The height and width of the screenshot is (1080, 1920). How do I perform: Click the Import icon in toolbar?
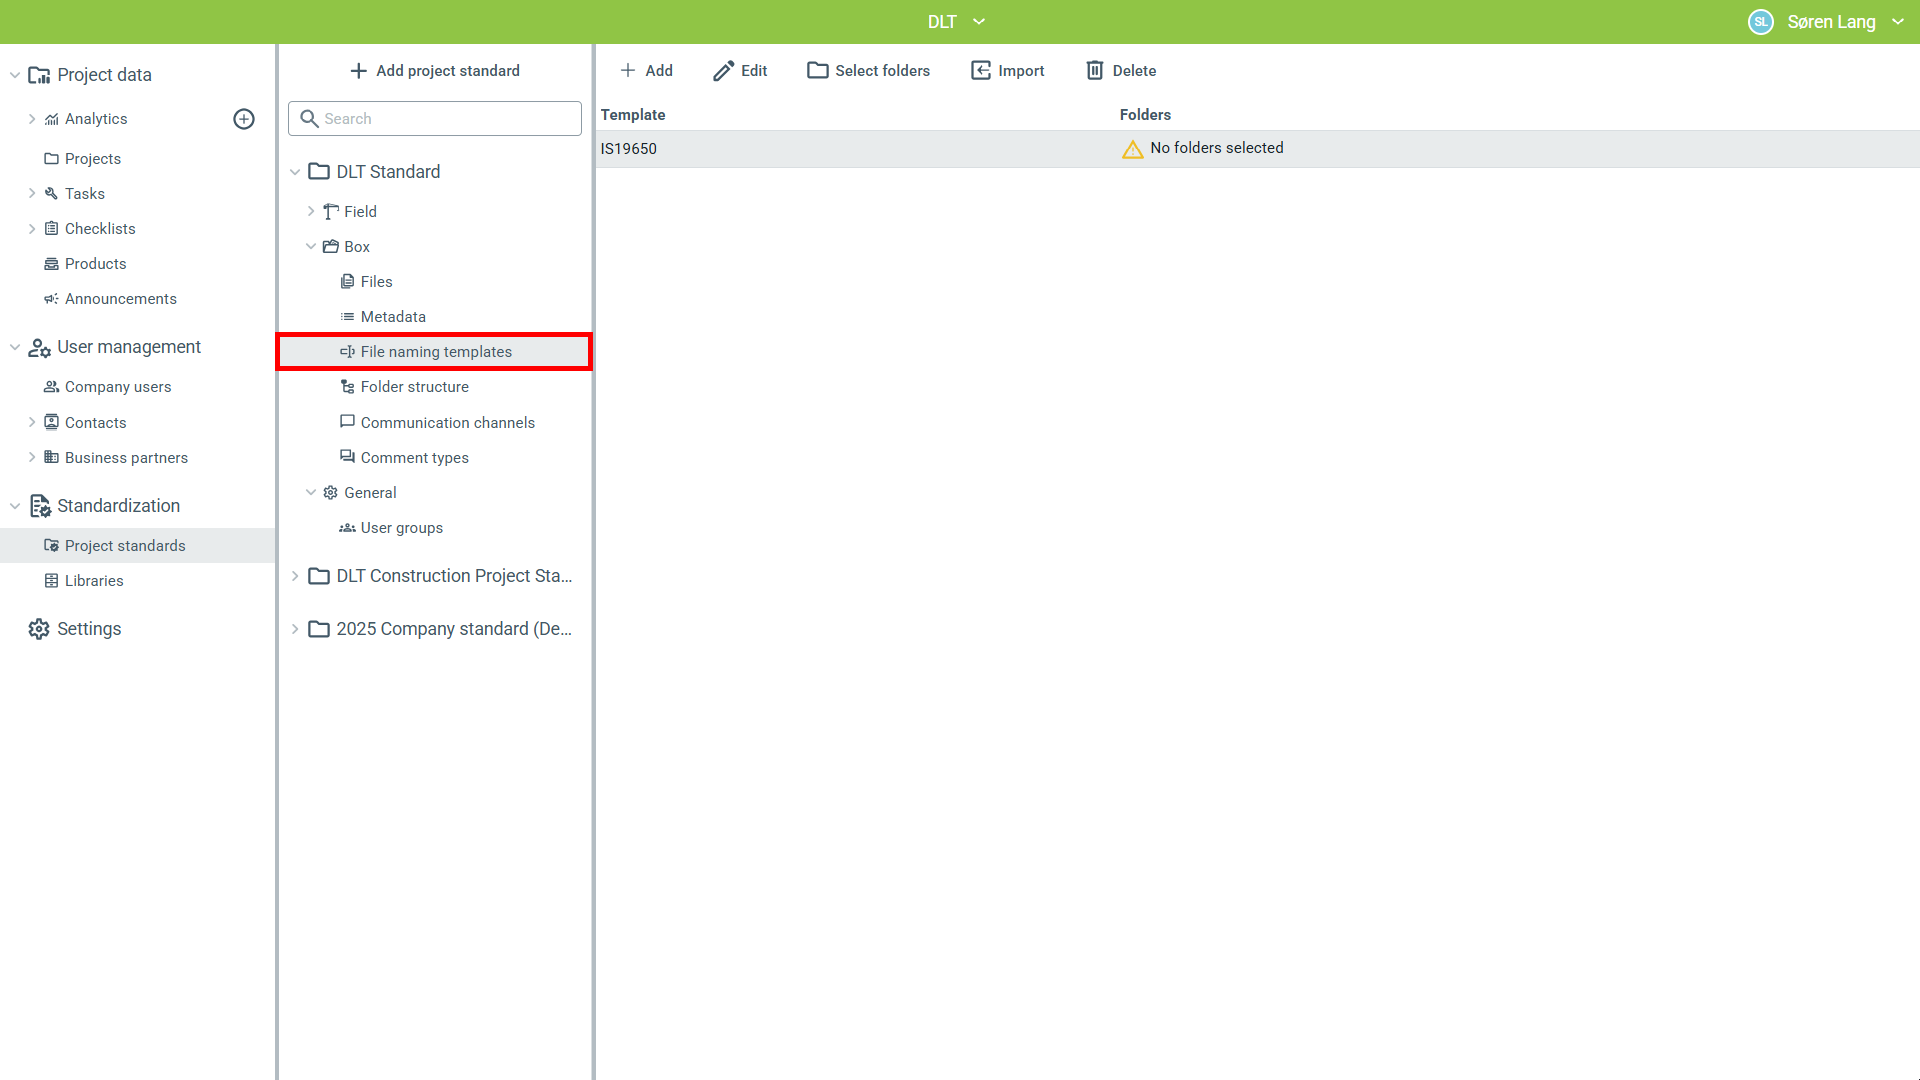[x=981, y=71]
